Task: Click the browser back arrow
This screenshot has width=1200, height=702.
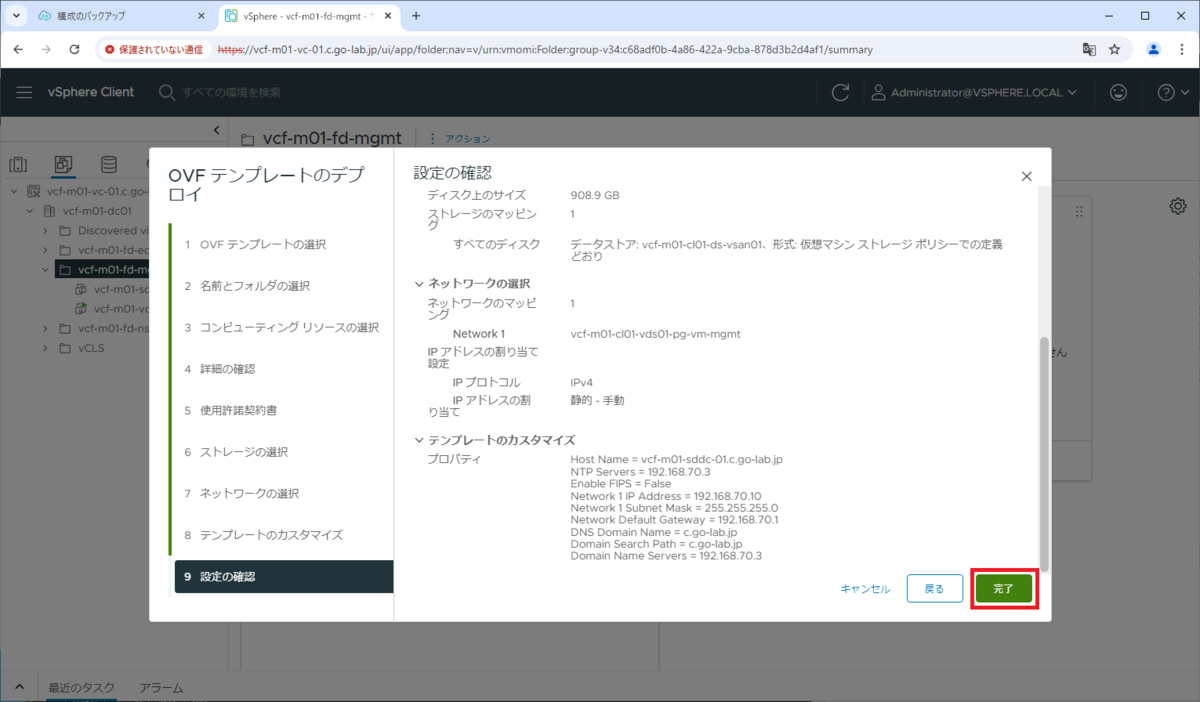Action: (x=18, y=49)
